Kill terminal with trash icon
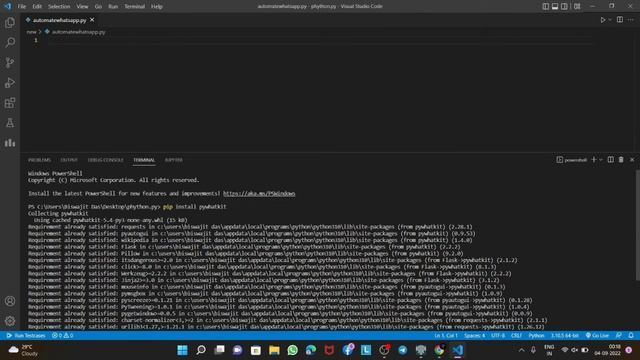Image resolution: width=640 pixels, height=360 pixels. (621, 160)
